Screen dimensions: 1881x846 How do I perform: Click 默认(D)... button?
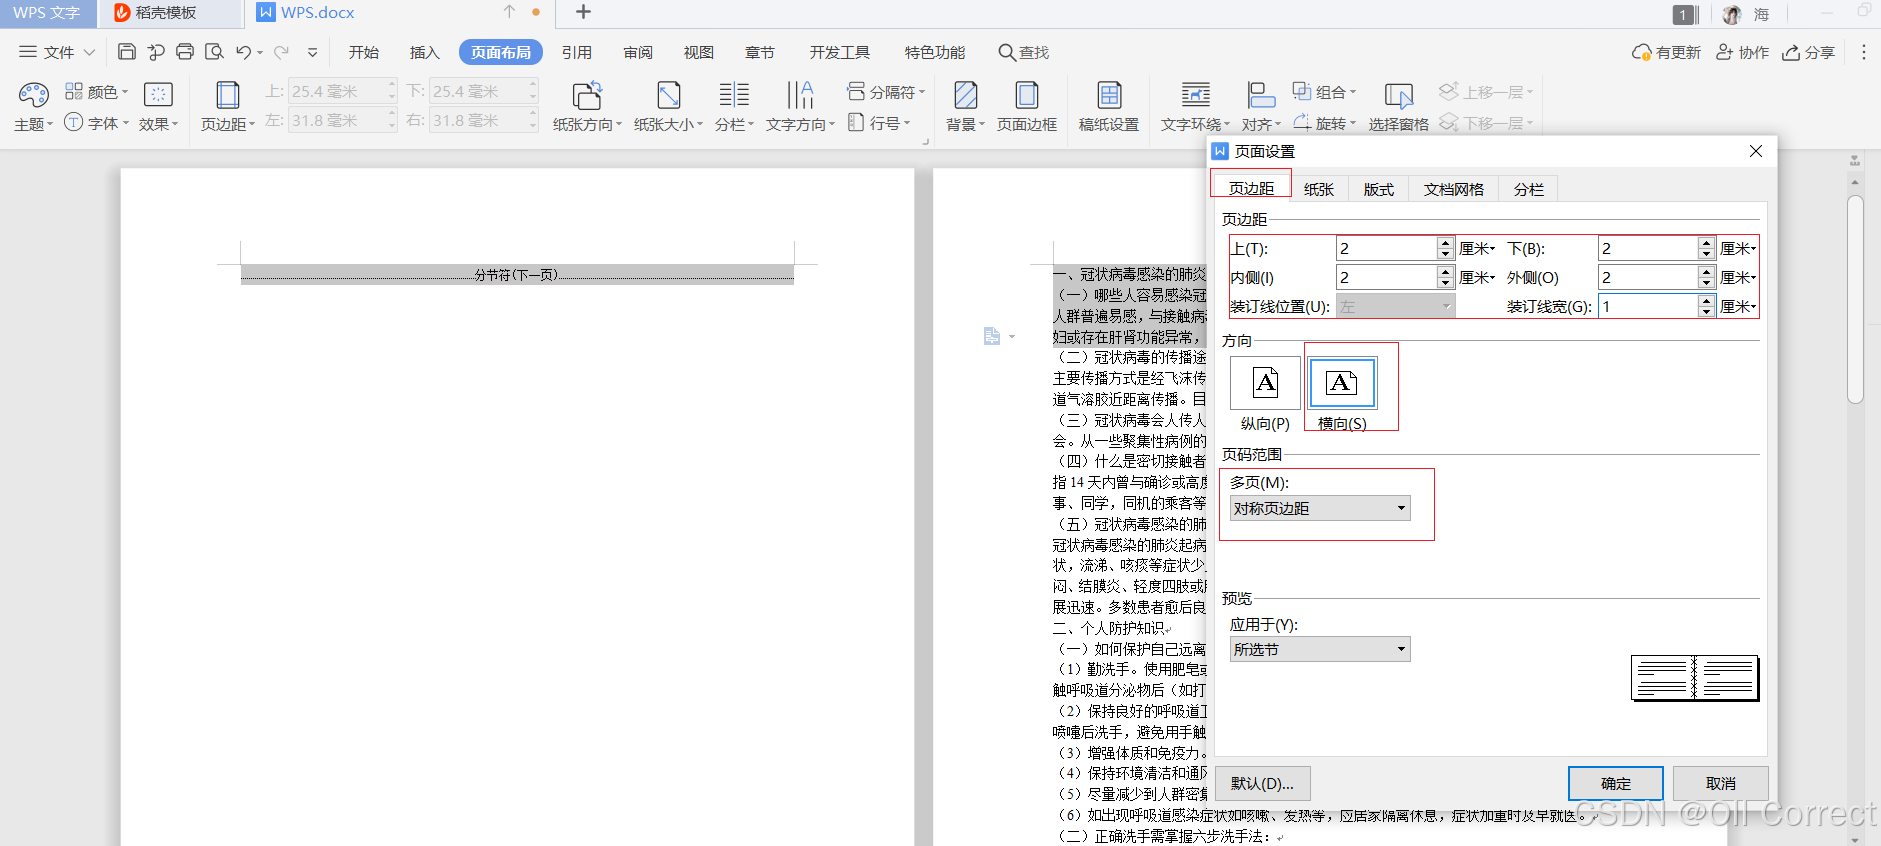[1262, 783]
